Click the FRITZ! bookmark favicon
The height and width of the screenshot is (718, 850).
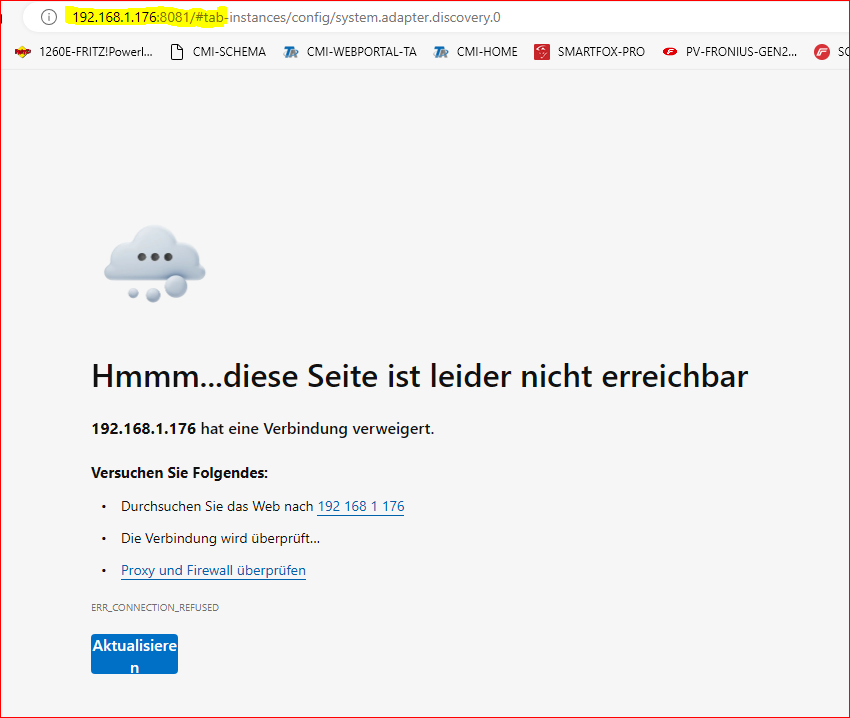[x=23, y=52]
